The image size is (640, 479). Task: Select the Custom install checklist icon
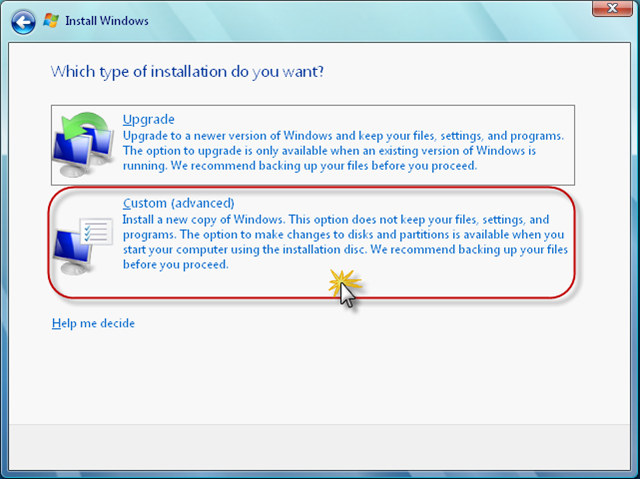click(x=83, y=246)
